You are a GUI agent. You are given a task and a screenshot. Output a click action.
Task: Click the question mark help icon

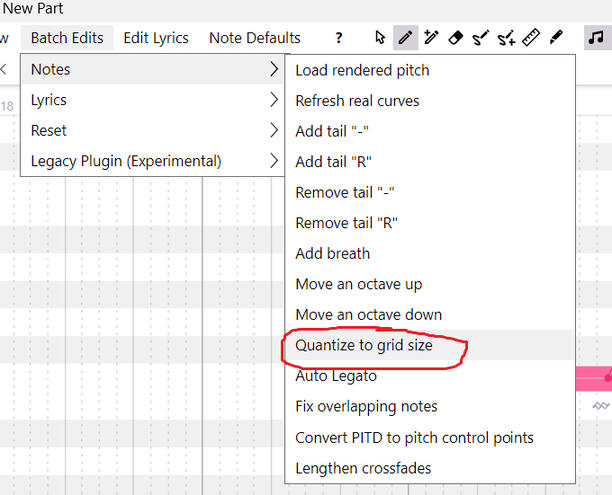(339, 38)
